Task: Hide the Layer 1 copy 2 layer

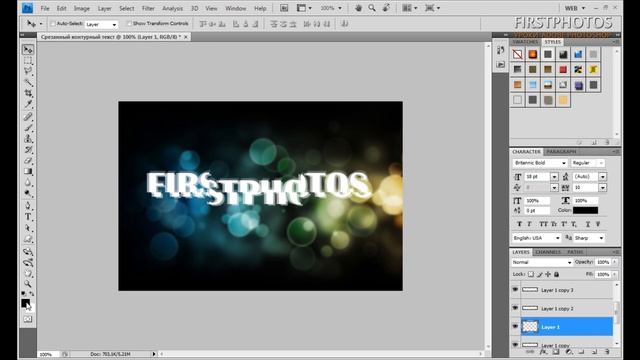Action: pyautogui.click(x=515, y=308)
